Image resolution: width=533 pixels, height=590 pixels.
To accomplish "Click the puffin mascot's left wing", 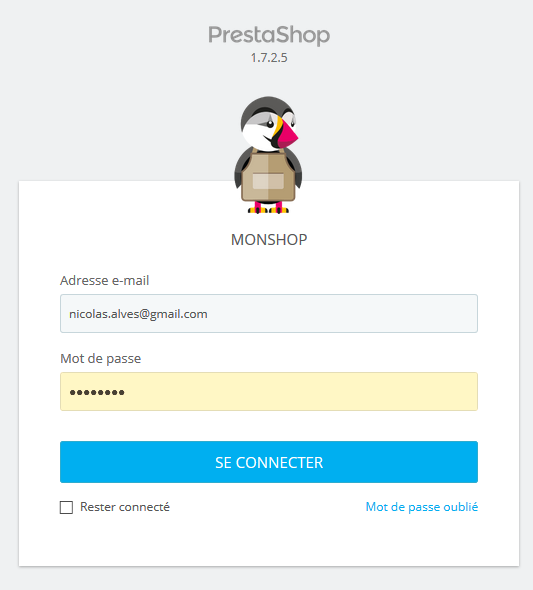I will coord(241,167).
